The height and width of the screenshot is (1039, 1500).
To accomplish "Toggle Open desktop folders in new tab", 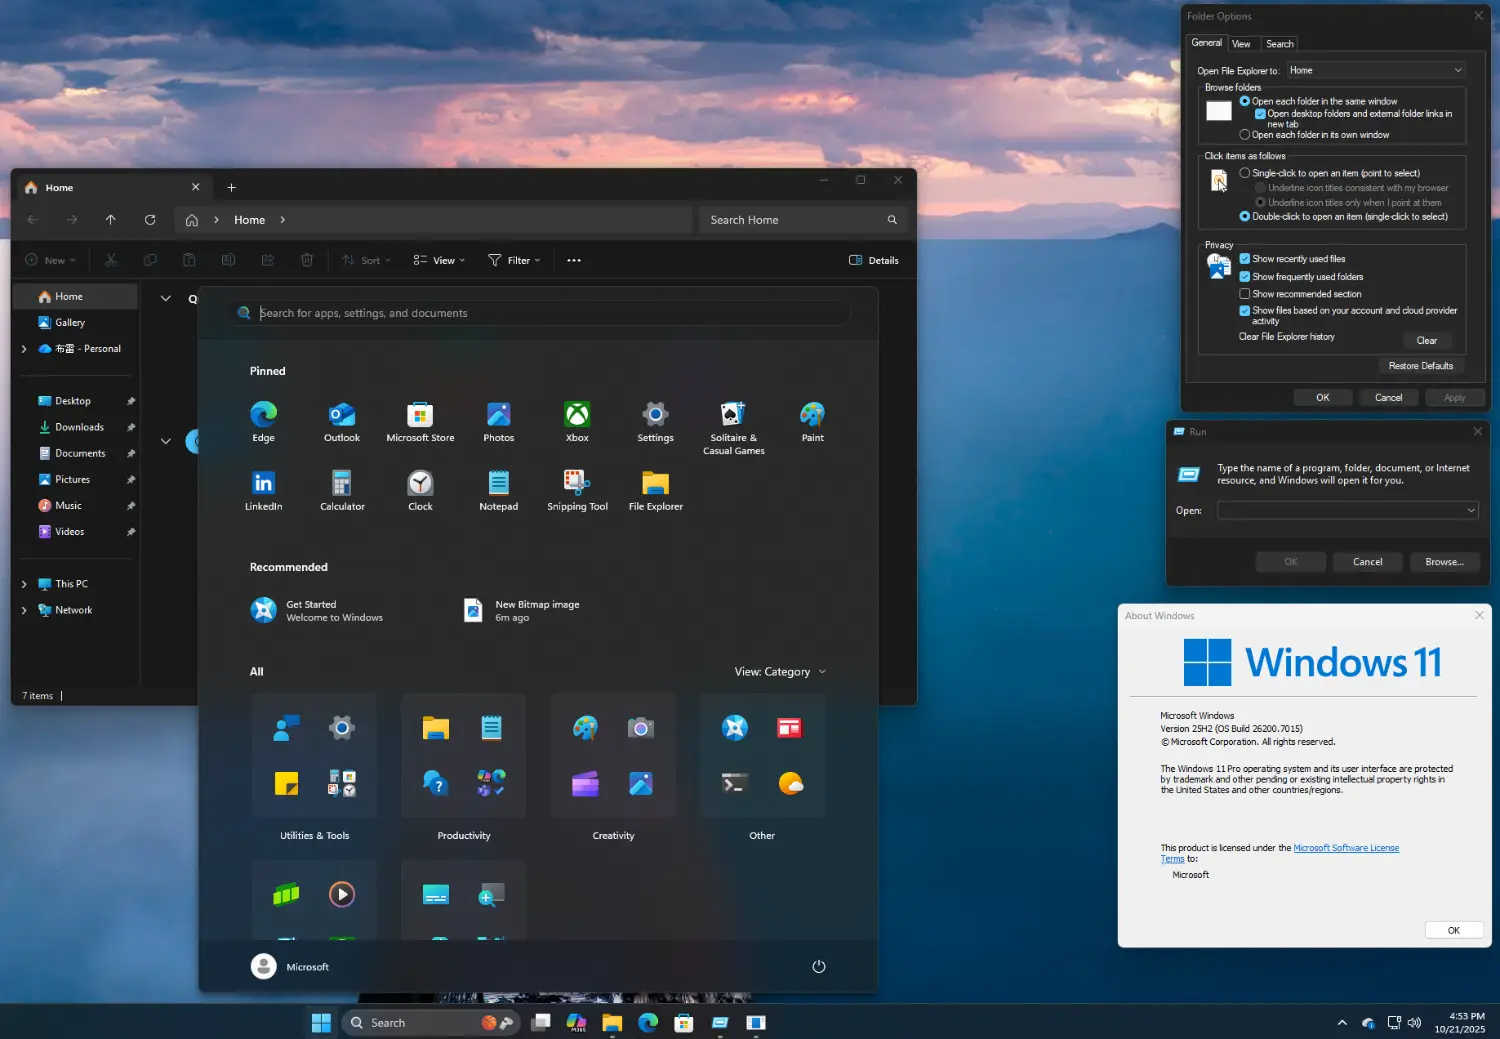I will [1261, 114].
